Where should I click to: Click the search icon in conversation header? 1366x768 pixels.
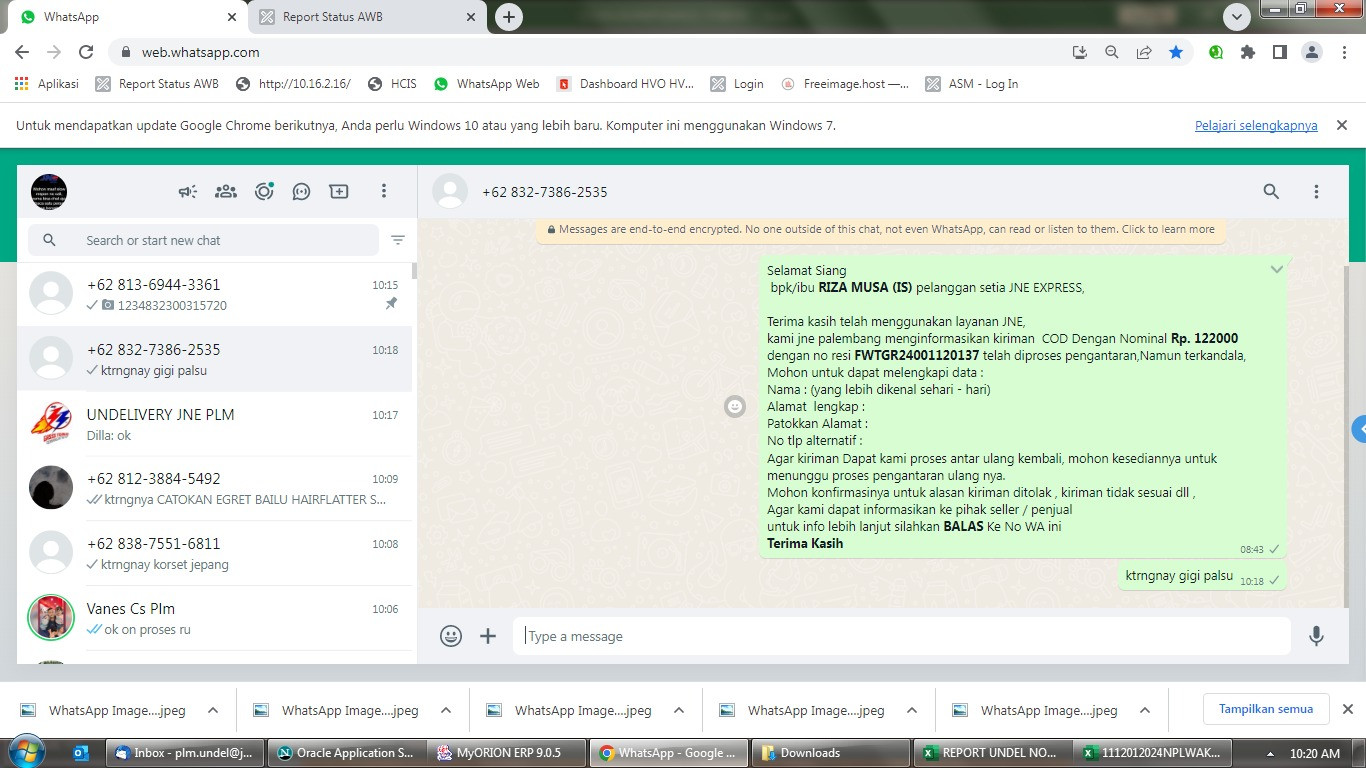pyautogui.click(x=1271, y=191)
